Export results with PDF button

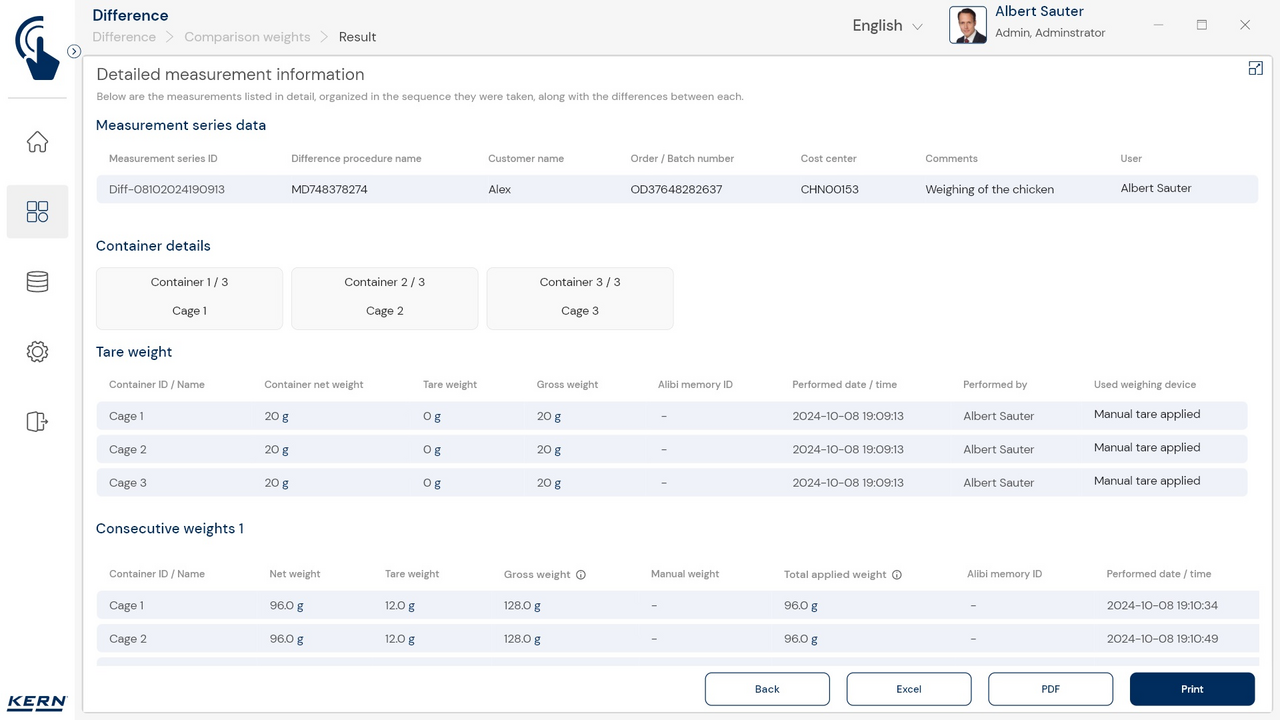click(1050, 689)
